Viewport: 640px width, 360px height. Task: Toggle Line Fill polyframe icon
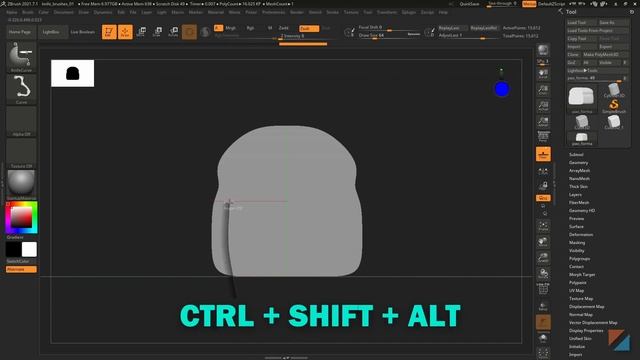(x=543, y=289)
